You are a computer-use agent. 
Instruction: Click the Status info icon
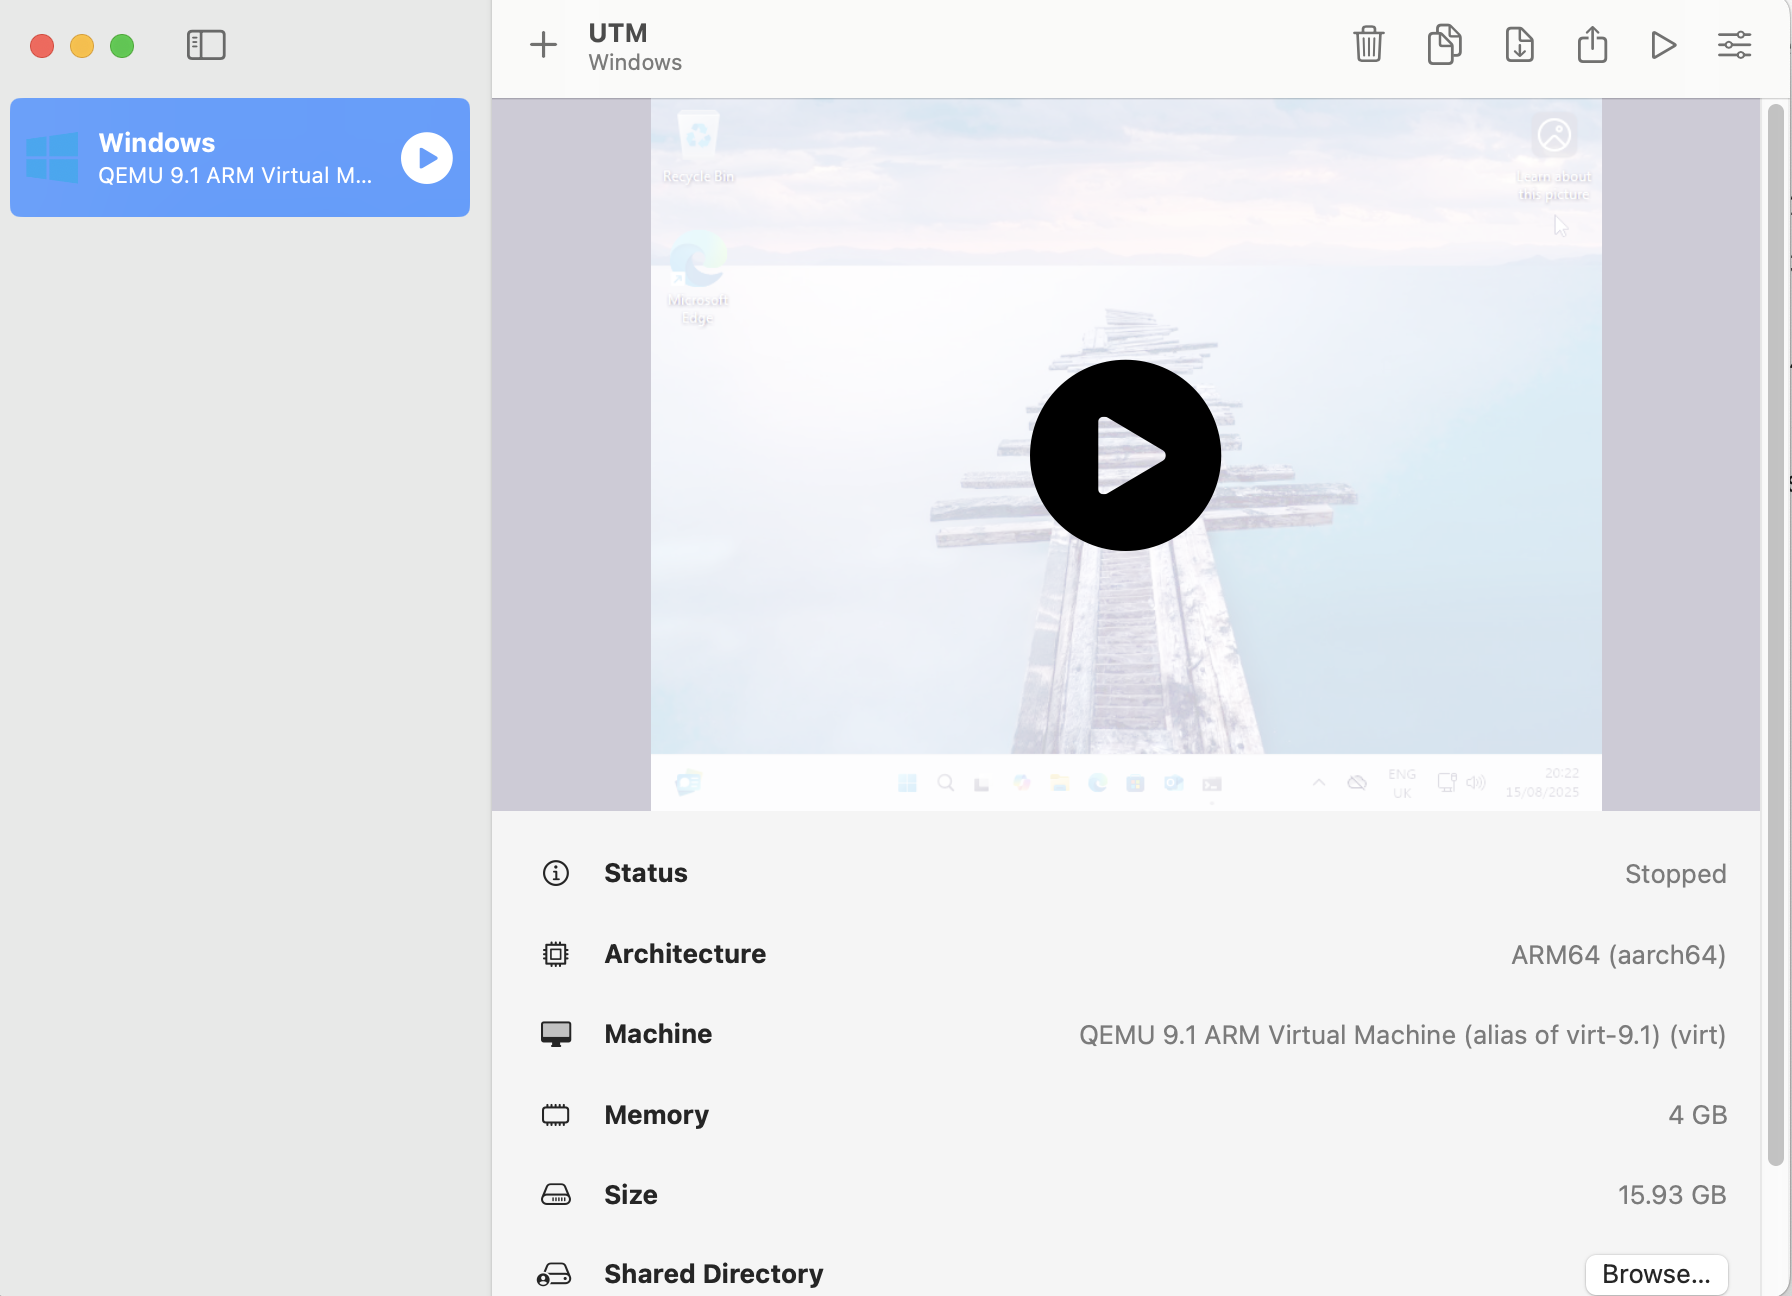click(x=556, y=873)
